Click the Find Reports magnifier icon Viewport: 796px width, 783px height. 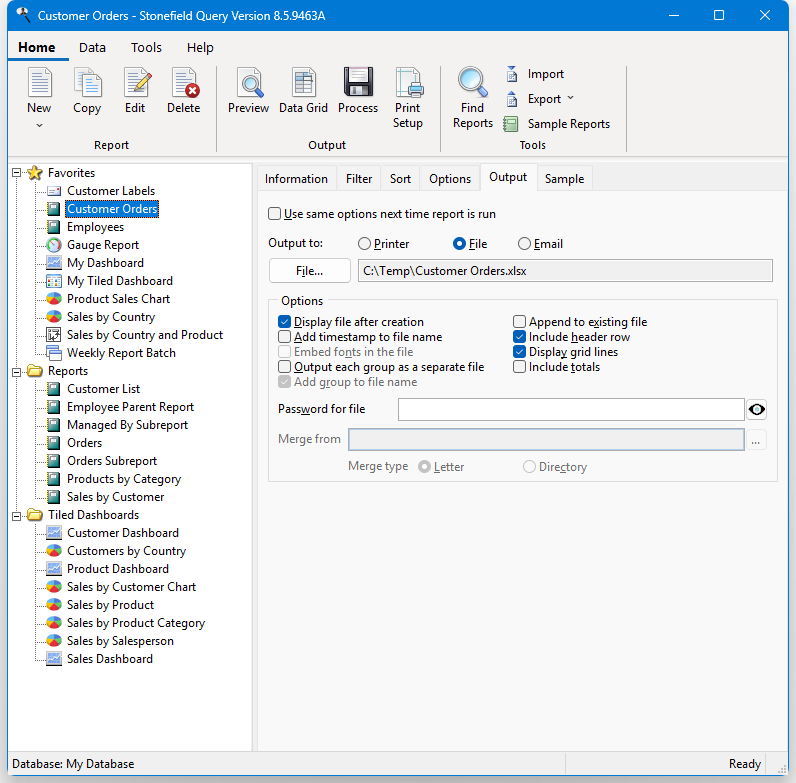tap(472, 84)
